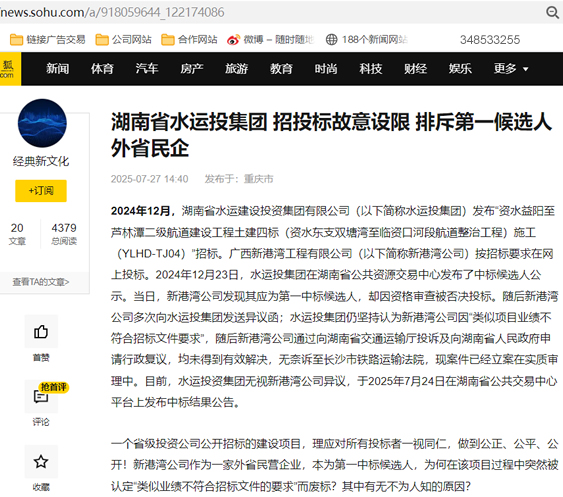Expand the 更多 dropdown menu
This screenshot has height=497, width=563.
pyautogui.click(x=511, y=69)
